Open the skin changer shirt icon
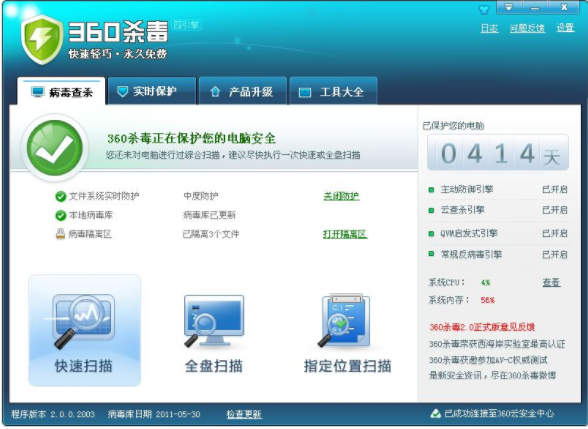 (484, 9)
